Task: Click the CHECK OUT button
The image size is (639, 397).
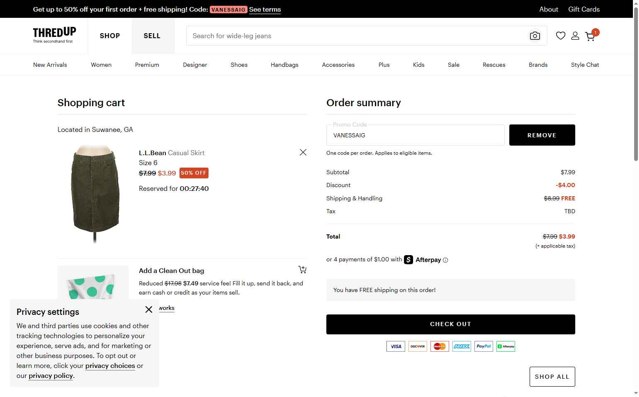Action: 451,324
